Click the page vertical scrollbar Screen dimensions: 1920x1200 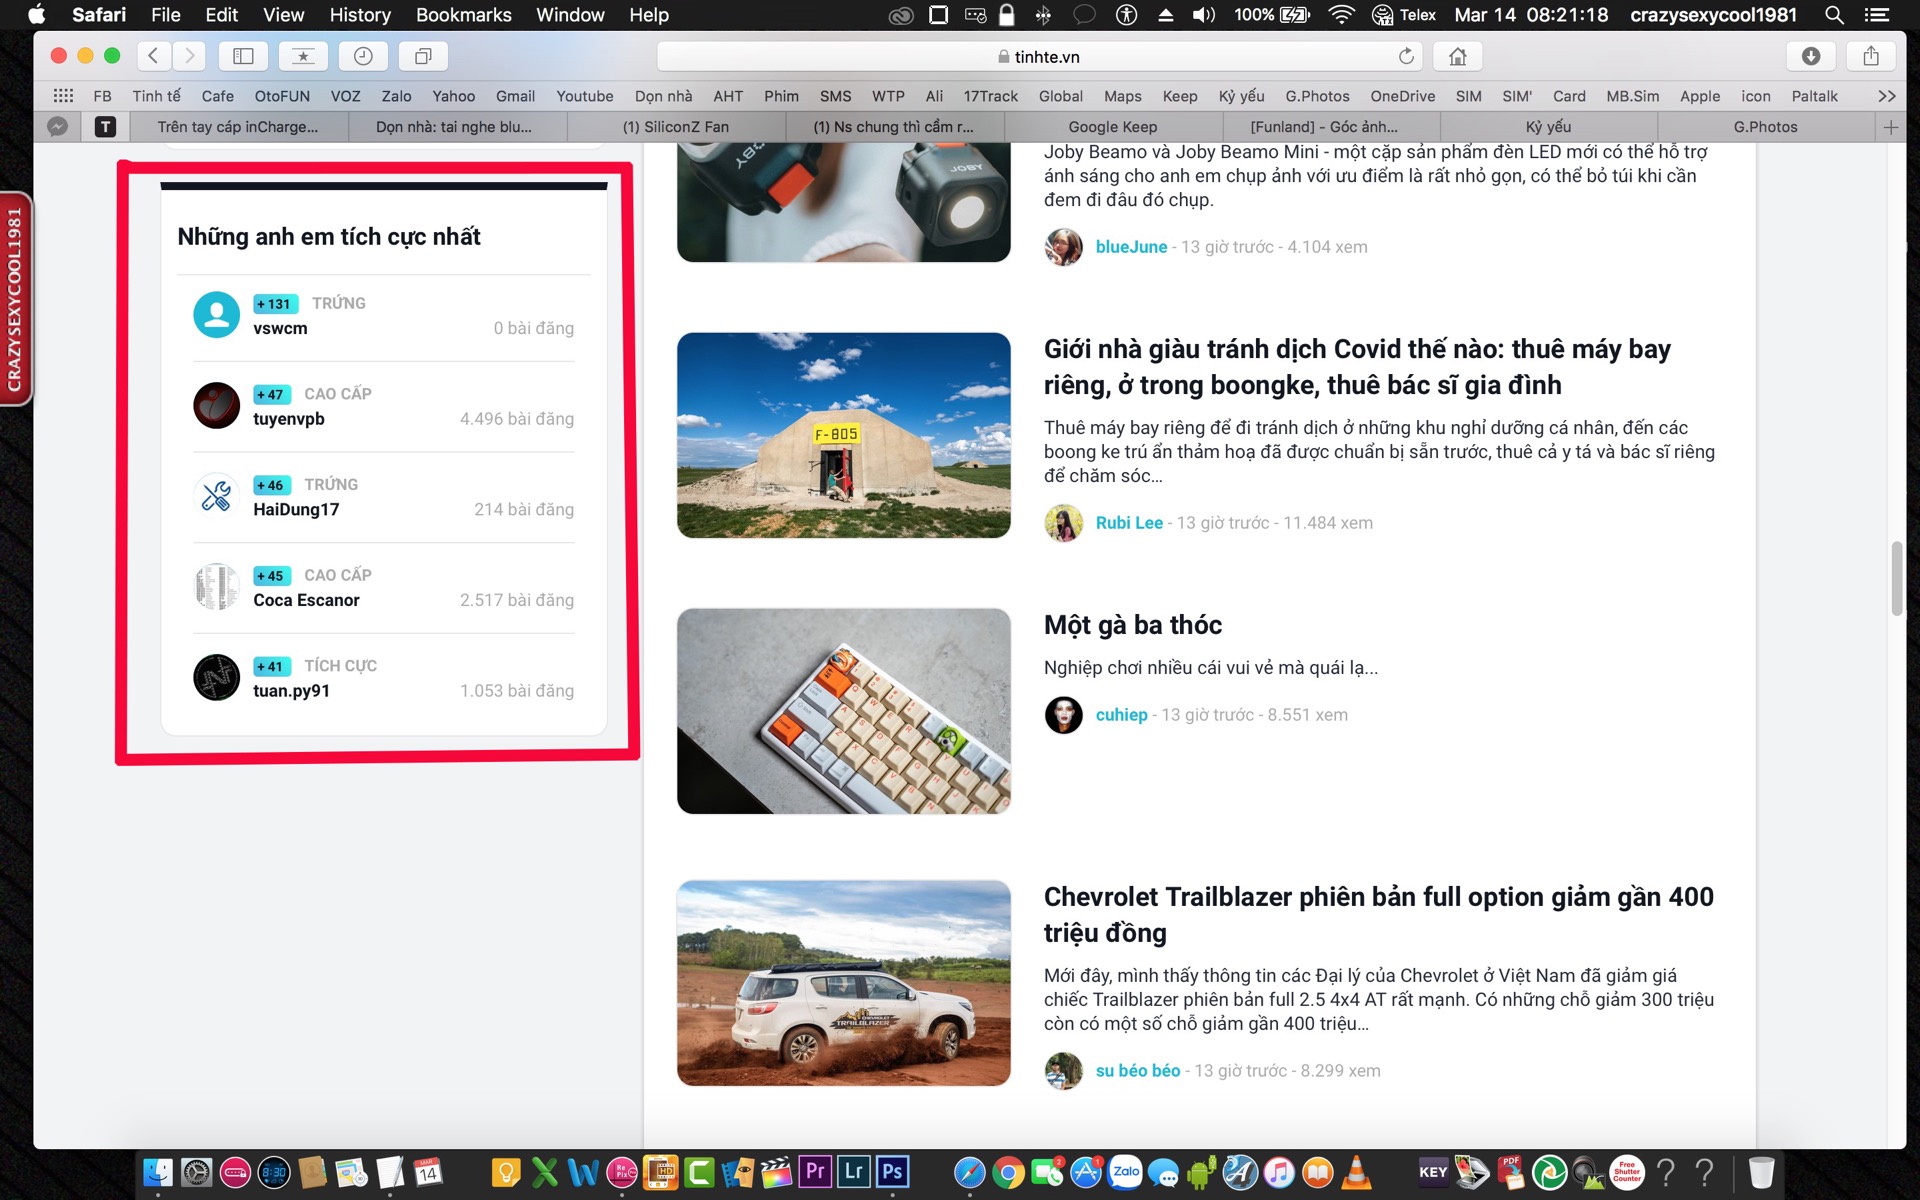pos(1896,578)
